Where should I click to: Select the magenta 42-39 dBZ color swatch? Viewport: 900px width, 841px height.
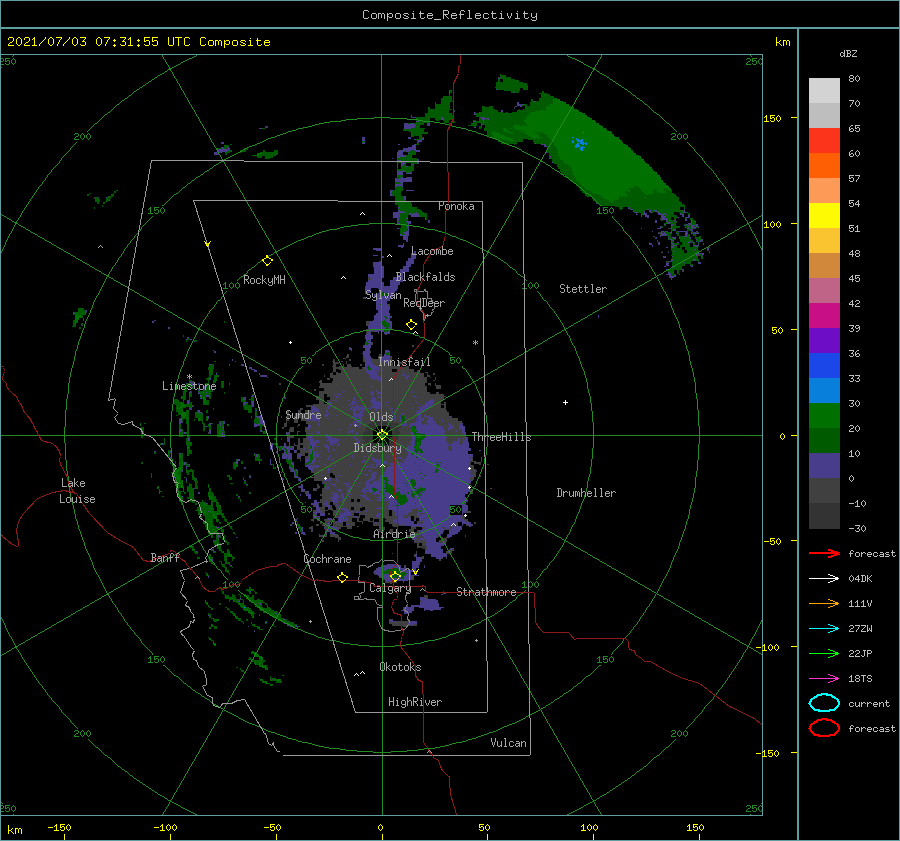click(x=824, y=316)
